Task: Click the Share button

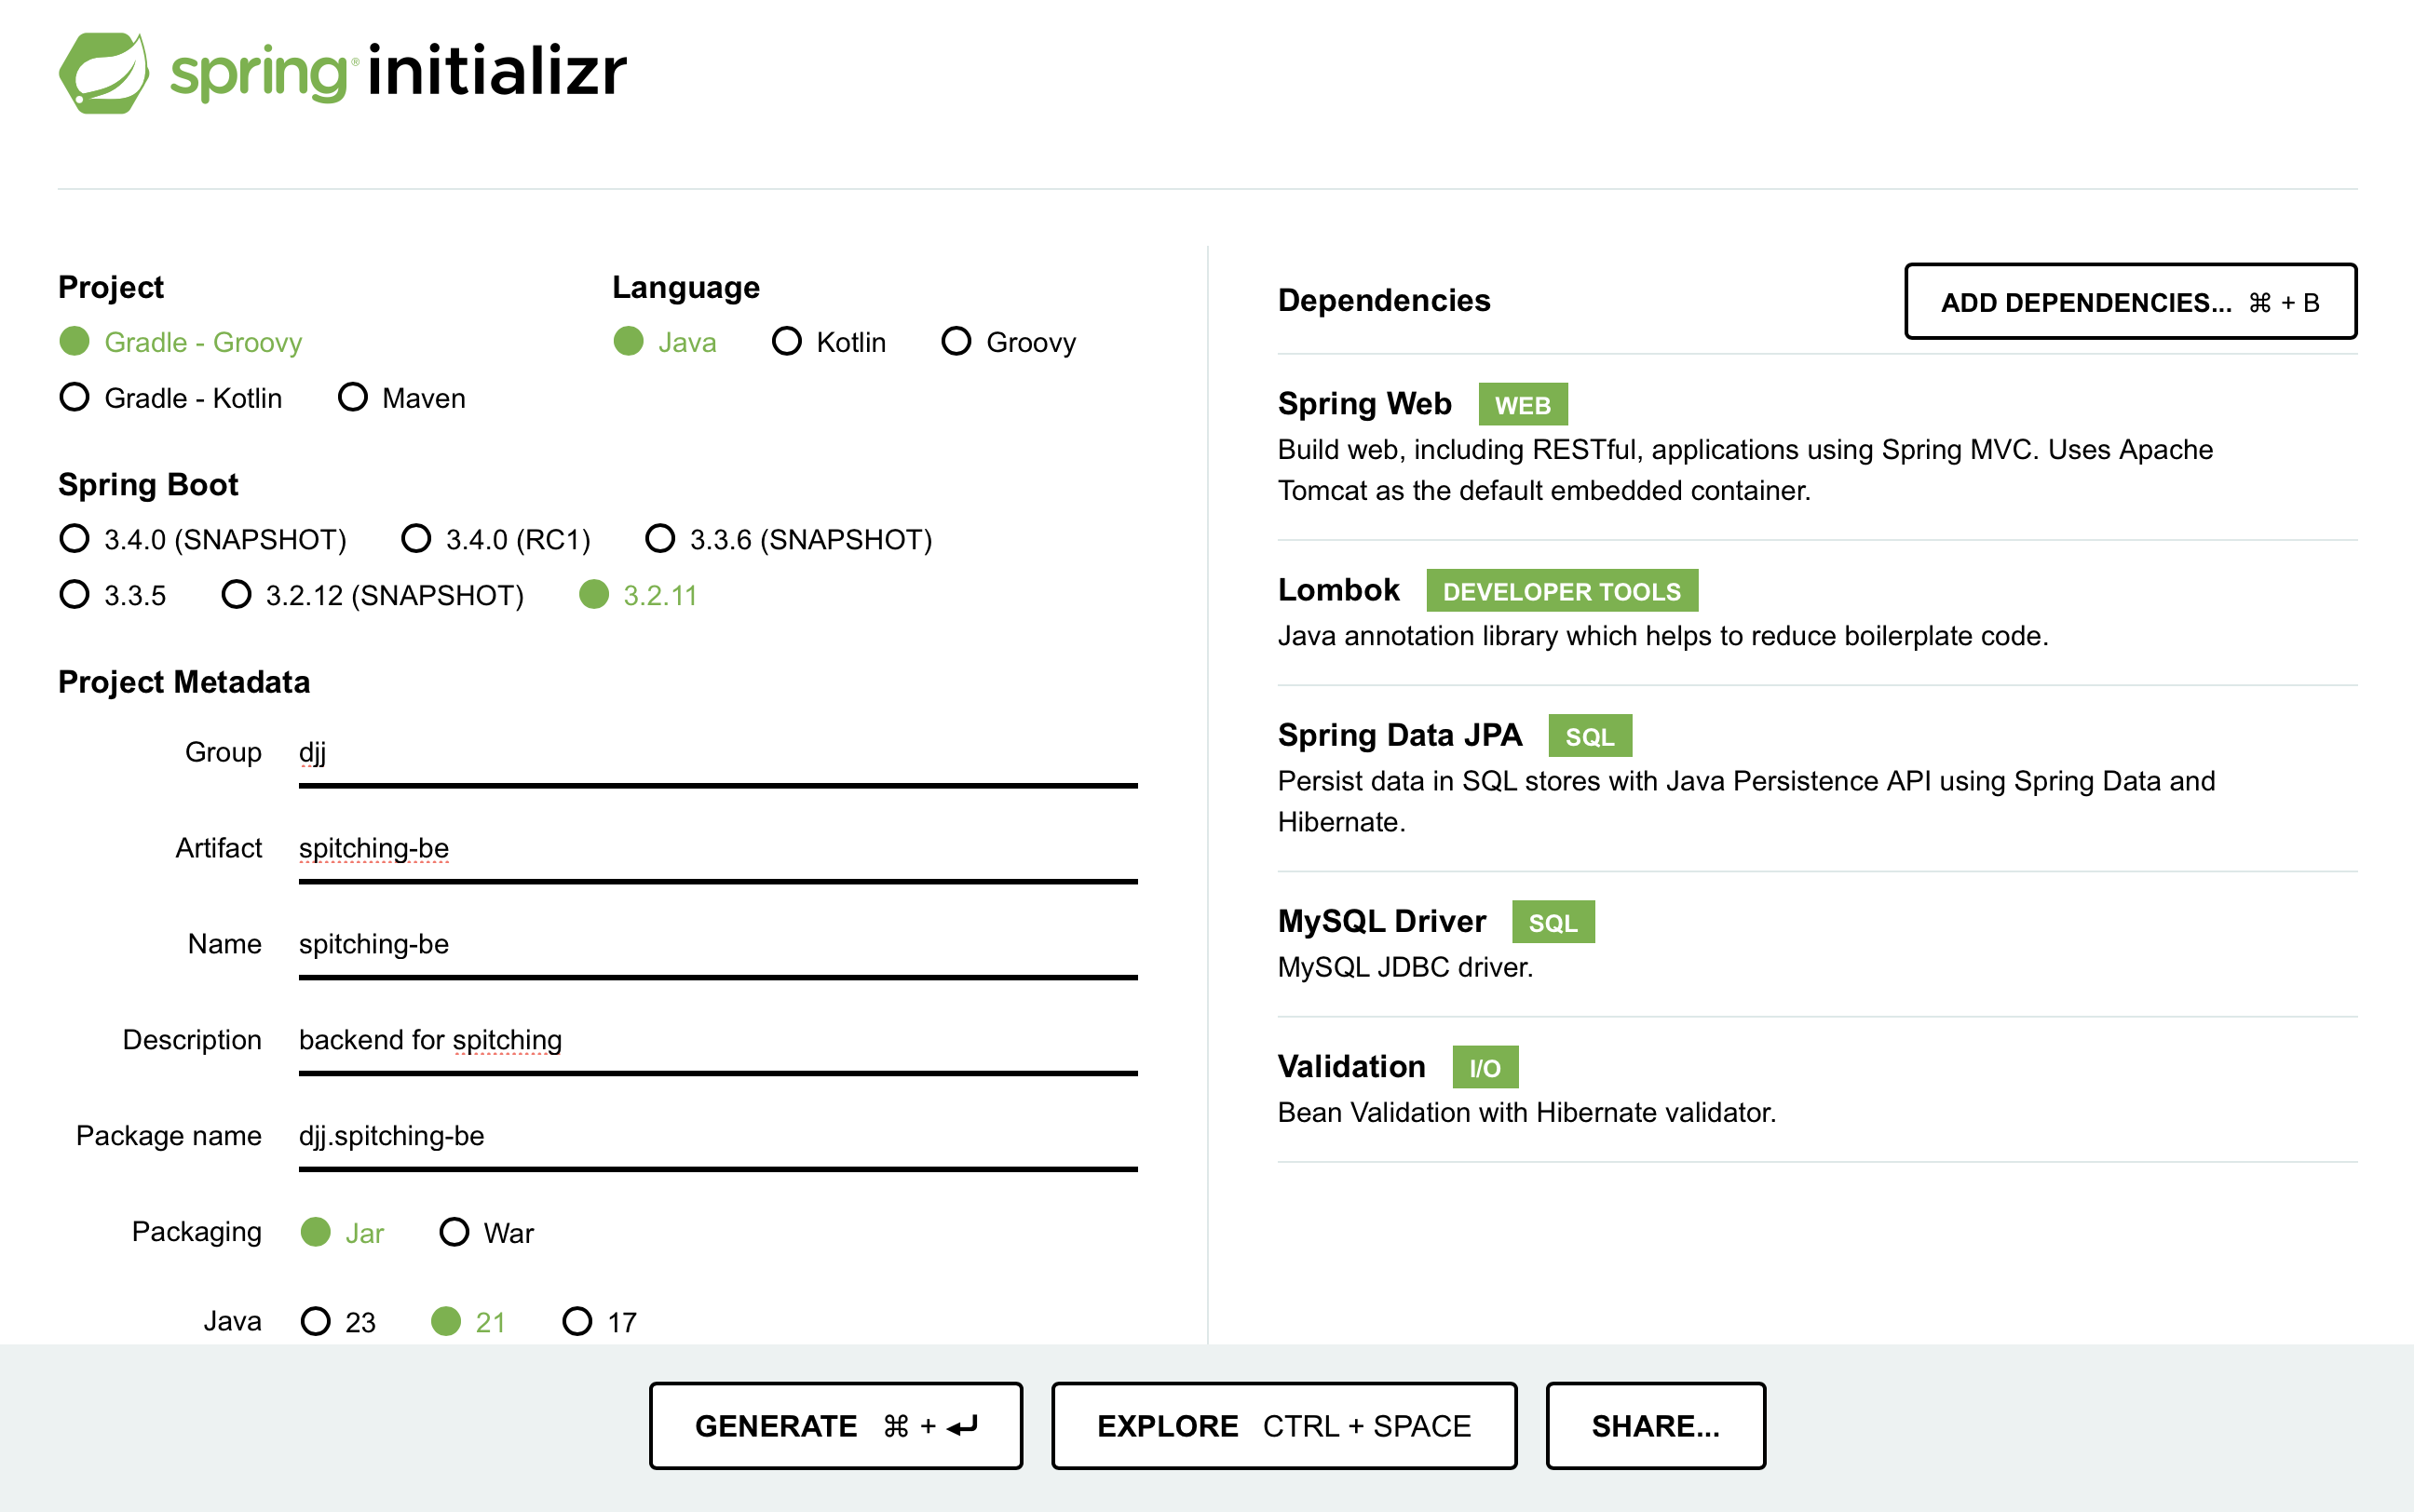Action: point(1655,1425)
